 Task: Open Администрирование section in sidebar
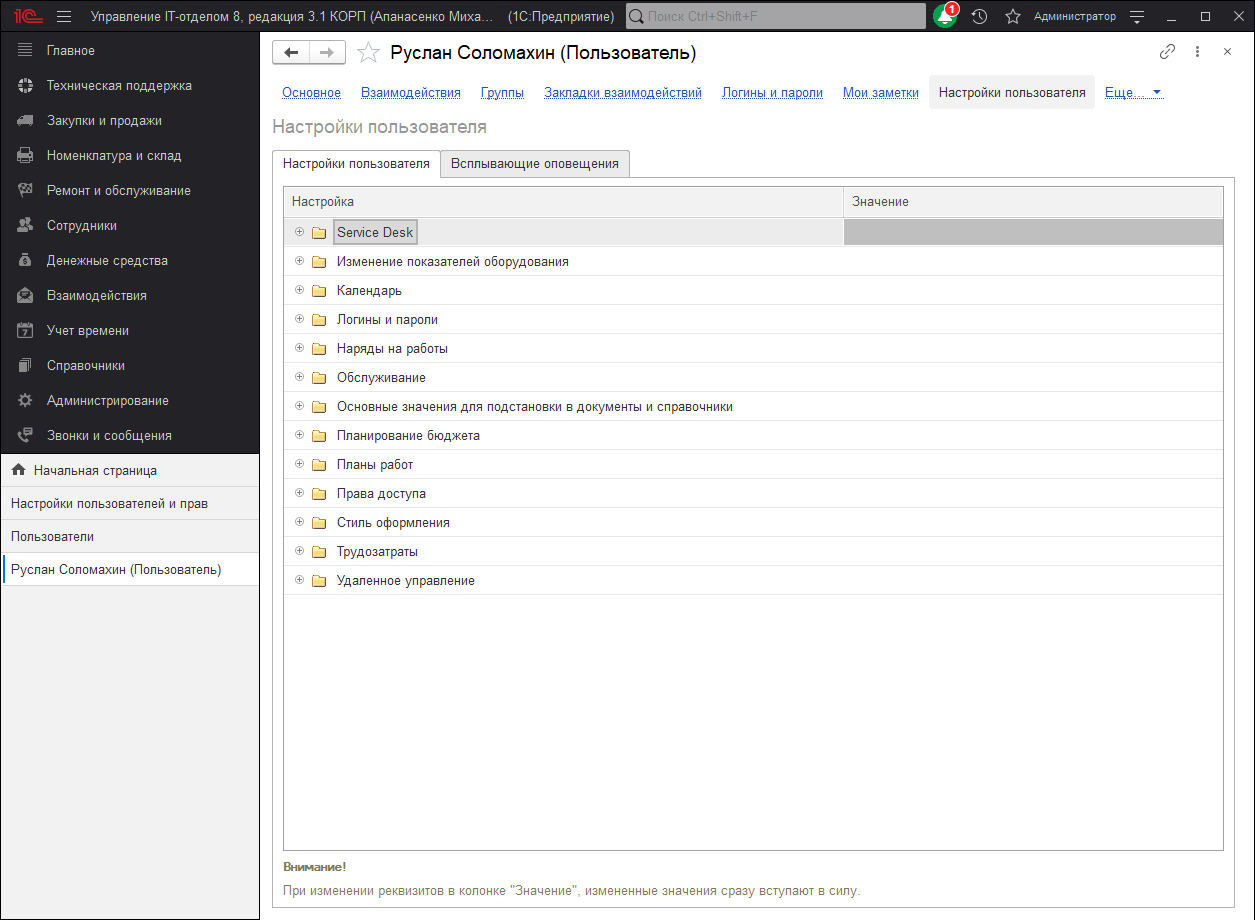tap(107, 401)
